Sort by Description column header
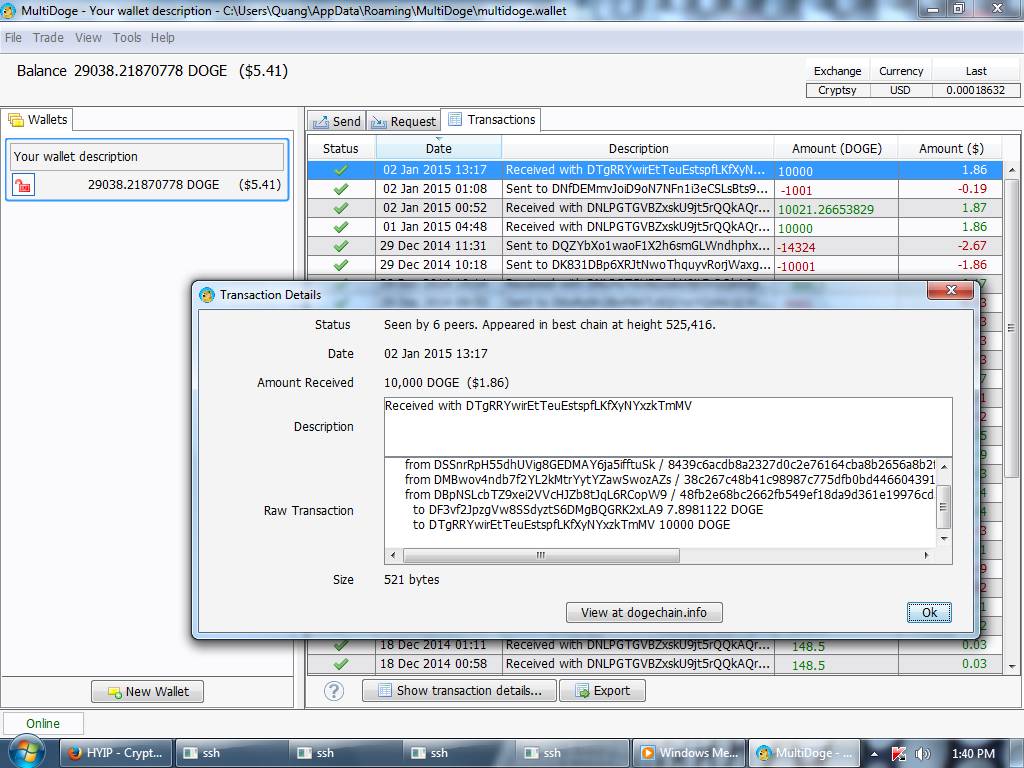Viewport: 1024px width, 768px height. coord(638,148)
